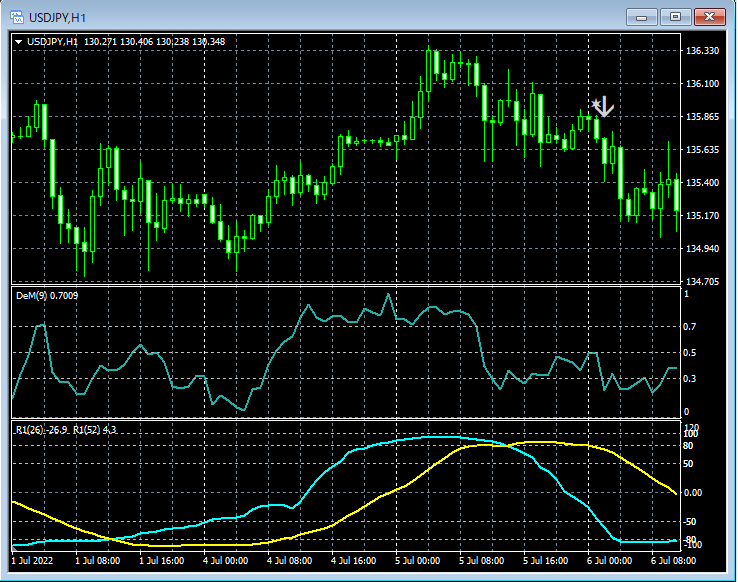Click the 136.330 price scale label
The height and width of the screenshot is (582, 738).
(704, 51)
